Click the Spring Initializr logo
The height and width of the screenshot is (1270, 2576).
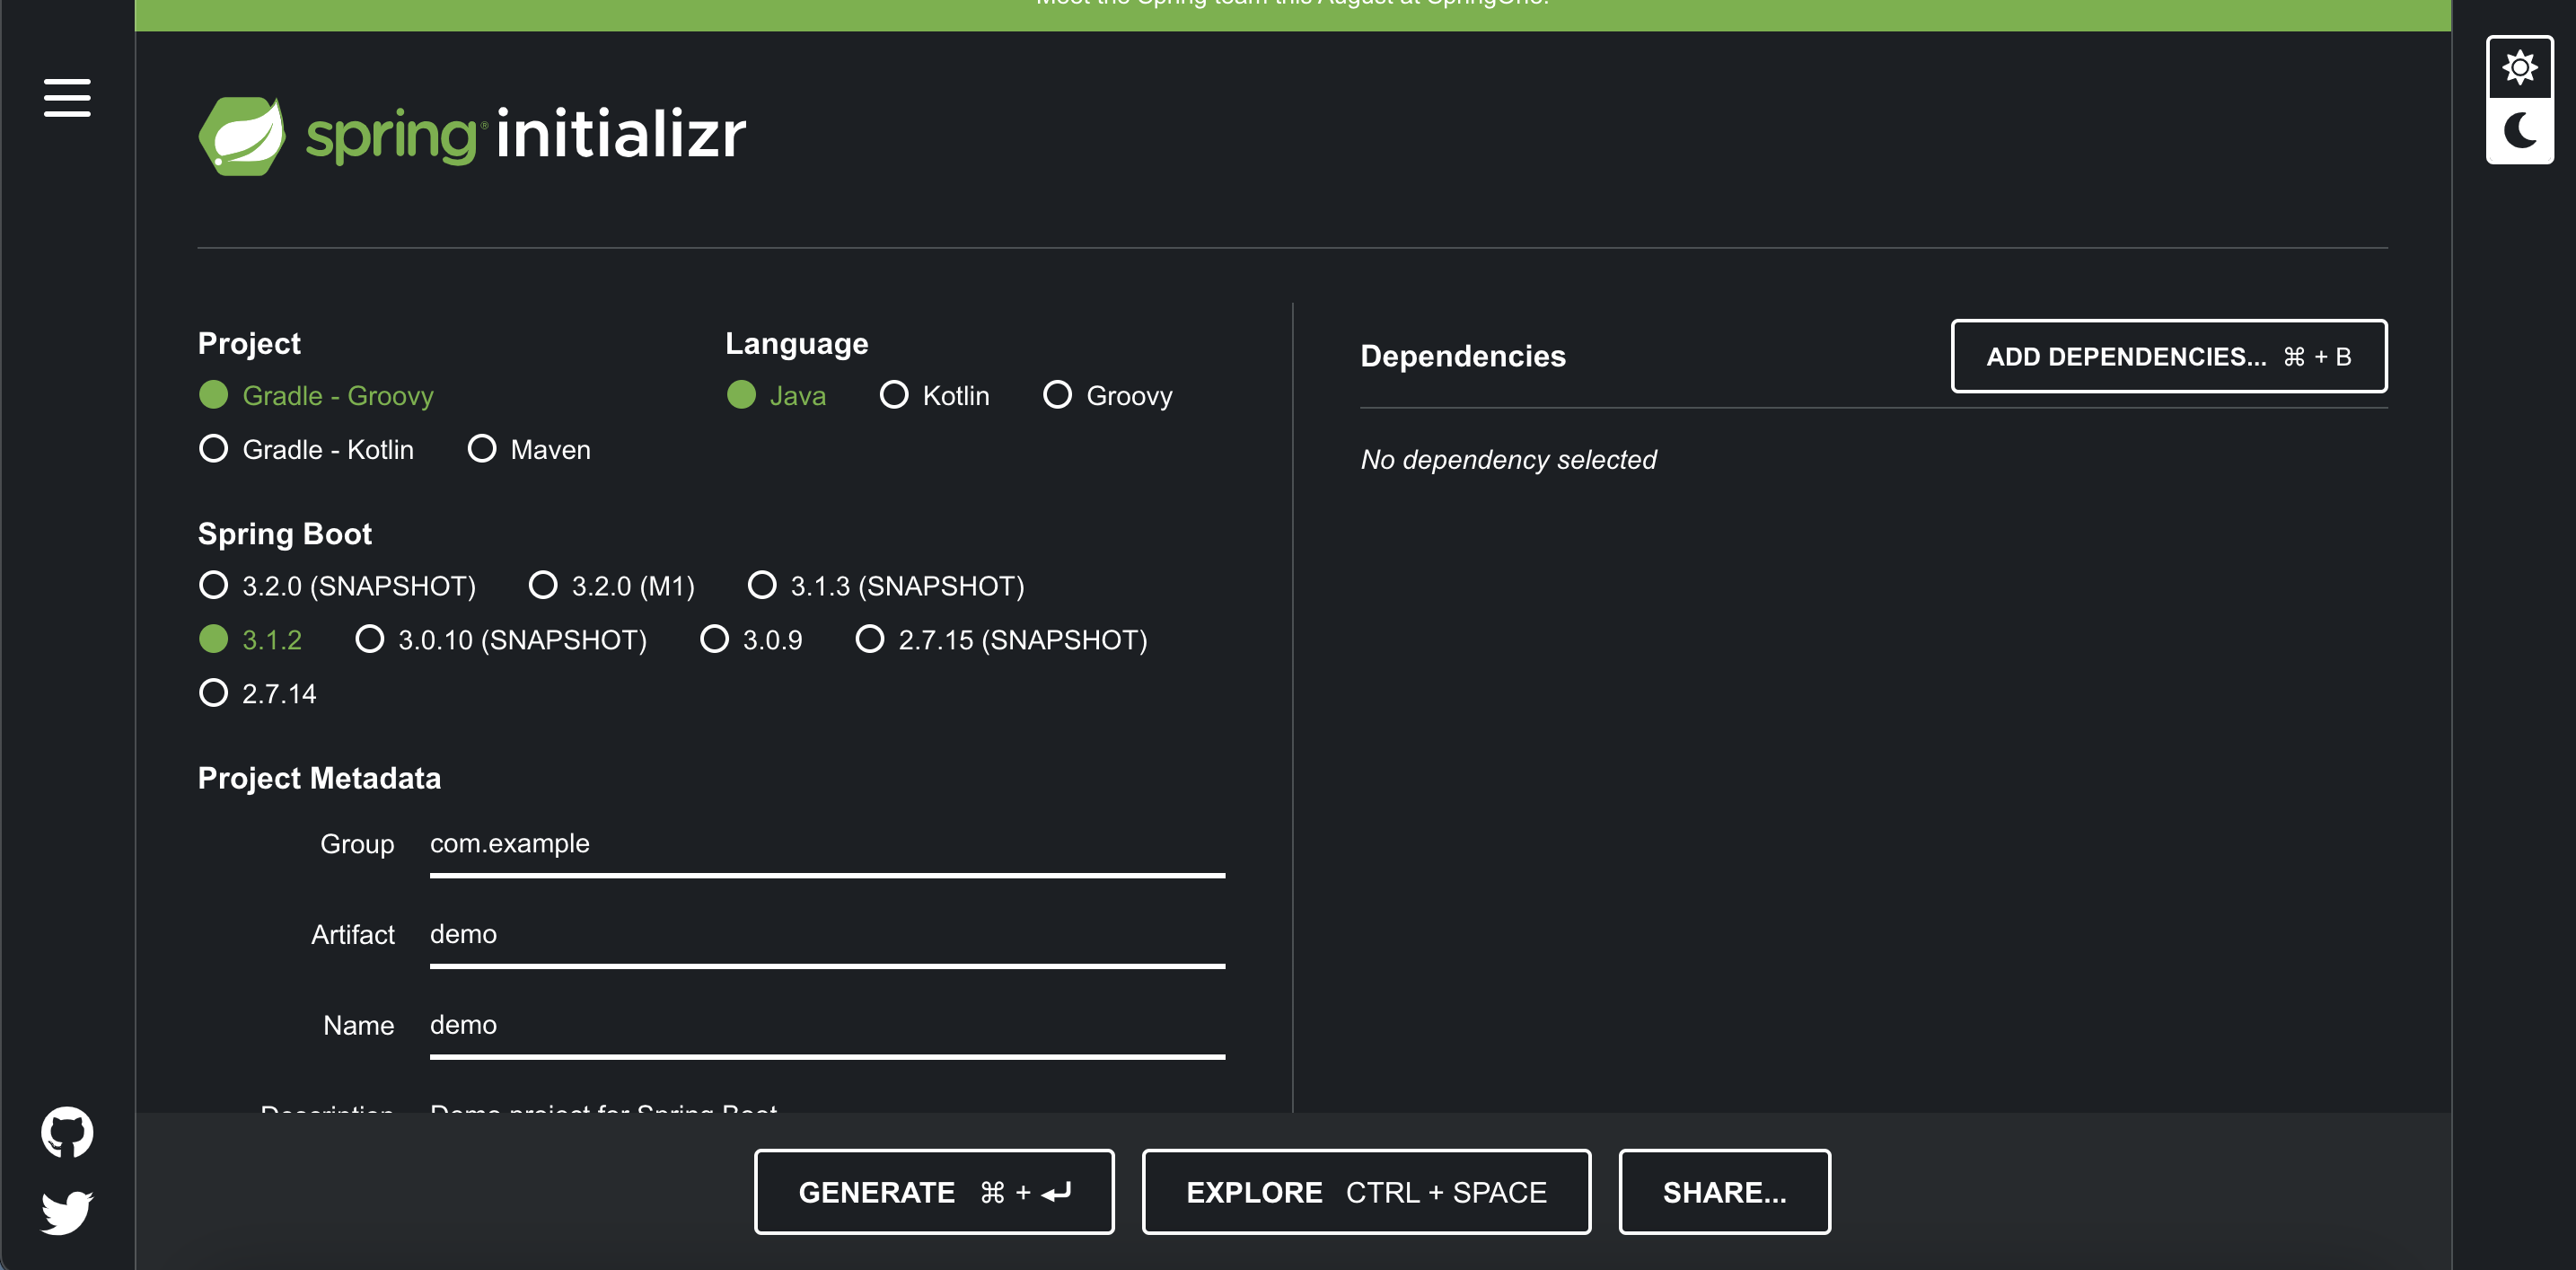(x=472, y=135)
